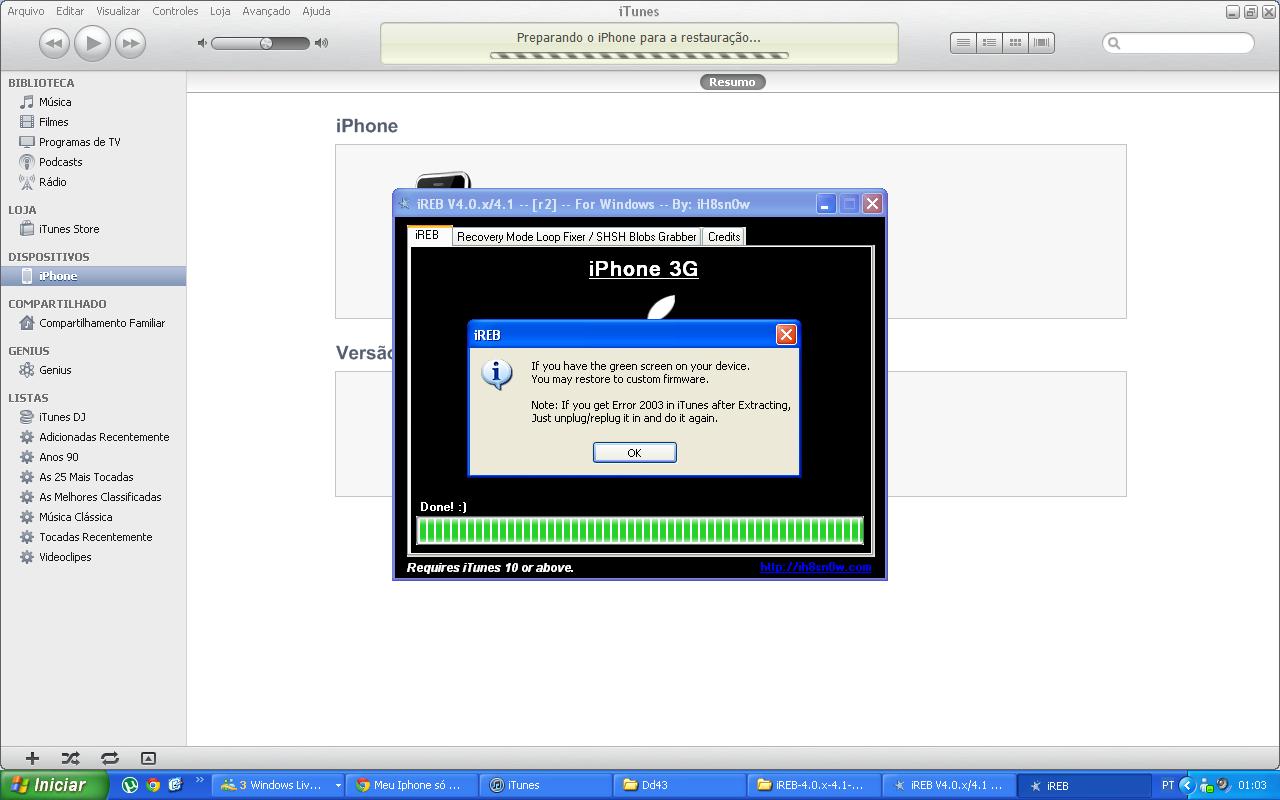Open the Avançado menu
The image size is (1280, 800).
(266, 11)
